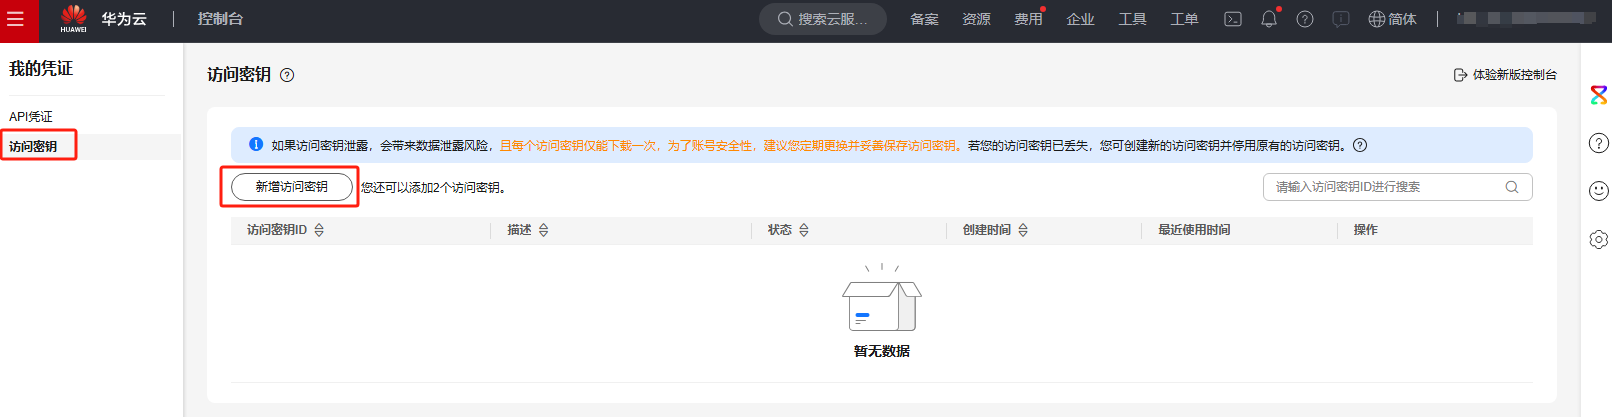Open the notifications bell

(x=1269, y=19)
